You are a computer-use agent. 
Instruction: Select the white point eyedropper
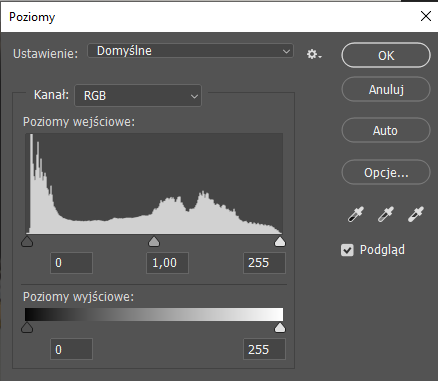pyautogui.click(x=416, y=214)
